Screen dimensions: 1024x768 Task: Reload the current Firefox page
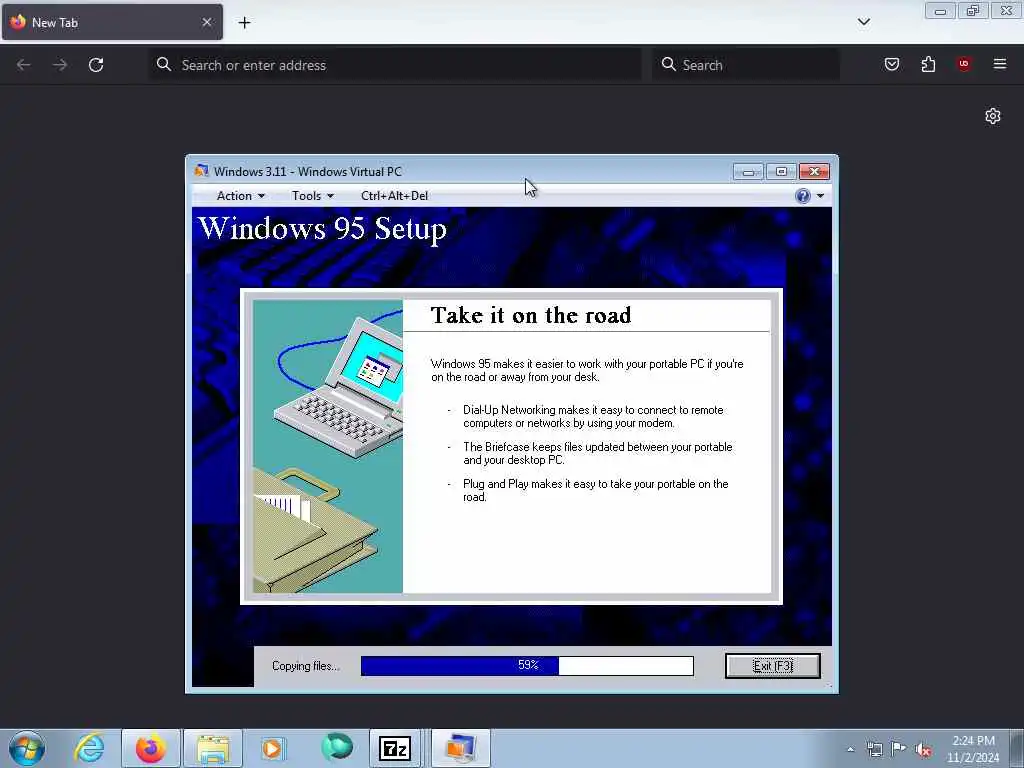(x=96, y=65)
